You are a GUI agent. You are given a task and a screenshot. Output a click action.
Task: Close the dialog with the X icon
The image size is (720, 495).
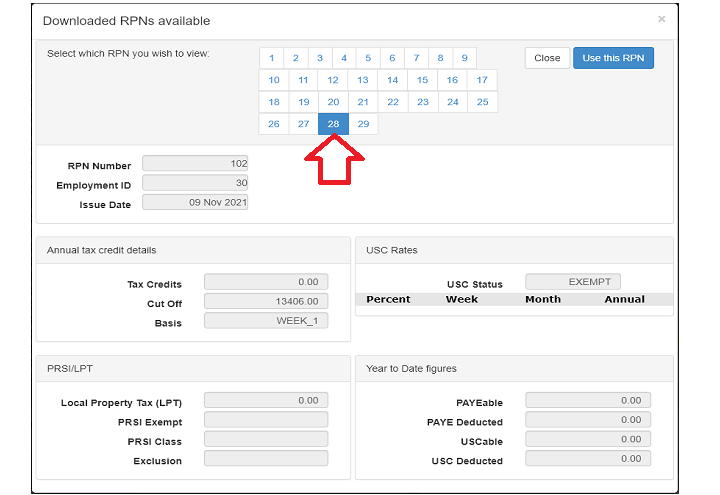661,19
